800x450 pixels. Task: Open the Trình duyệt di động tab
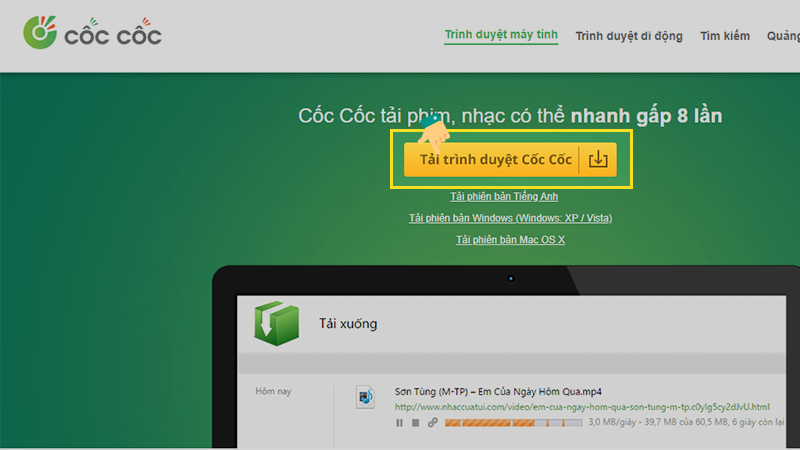tap(629, 36)
